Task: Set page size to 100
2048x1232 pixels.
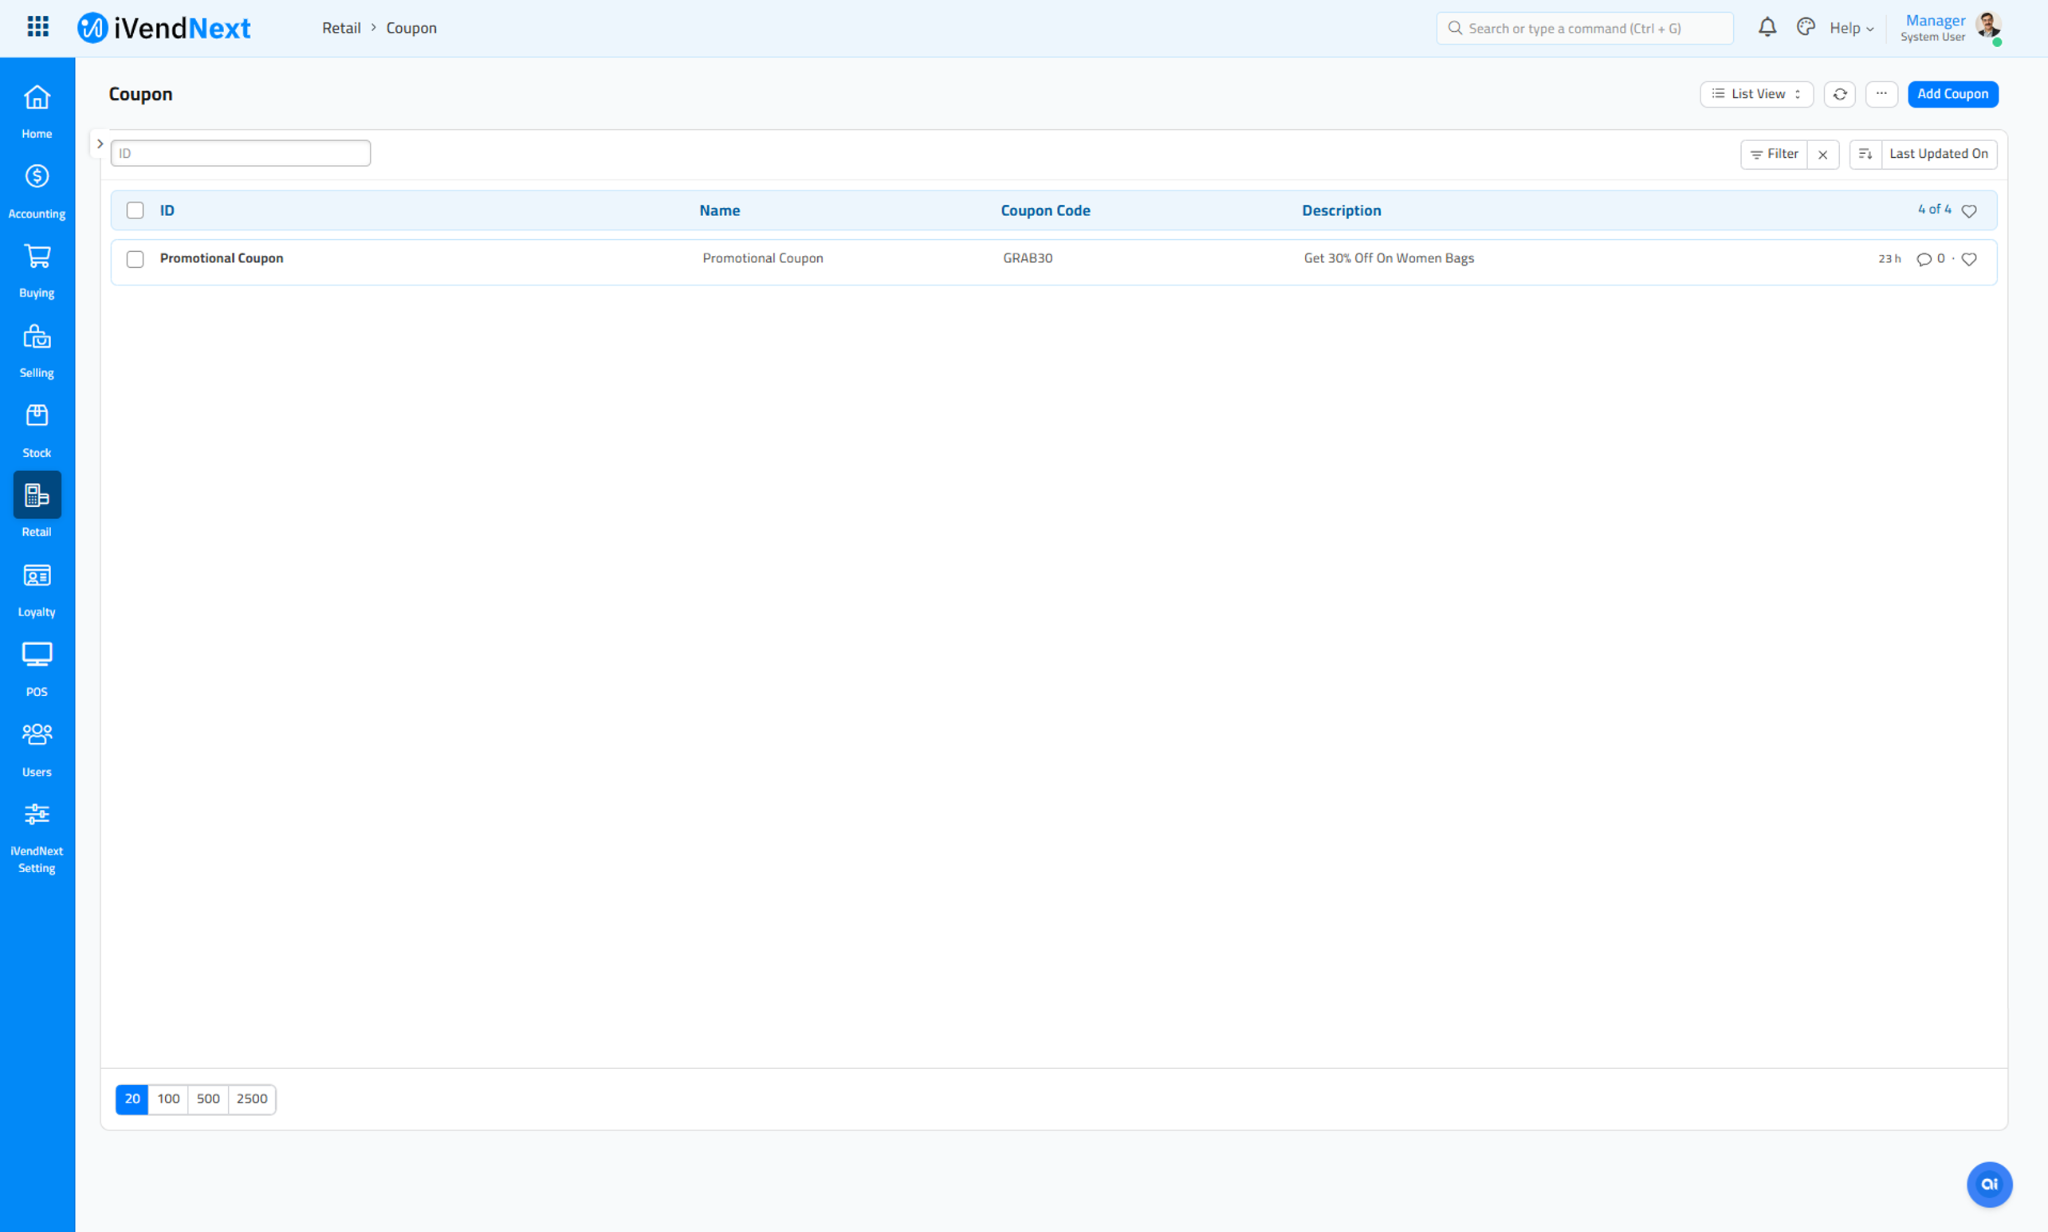Action: tap(168, 1099)
